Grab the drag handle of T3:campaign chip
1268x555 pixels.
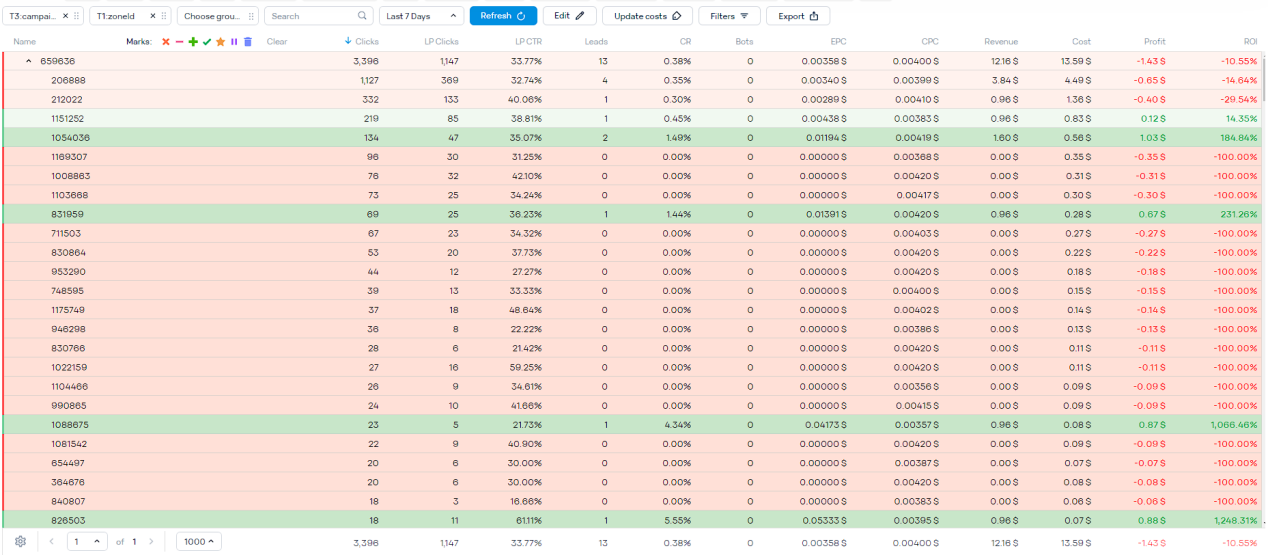coord(77,16)
